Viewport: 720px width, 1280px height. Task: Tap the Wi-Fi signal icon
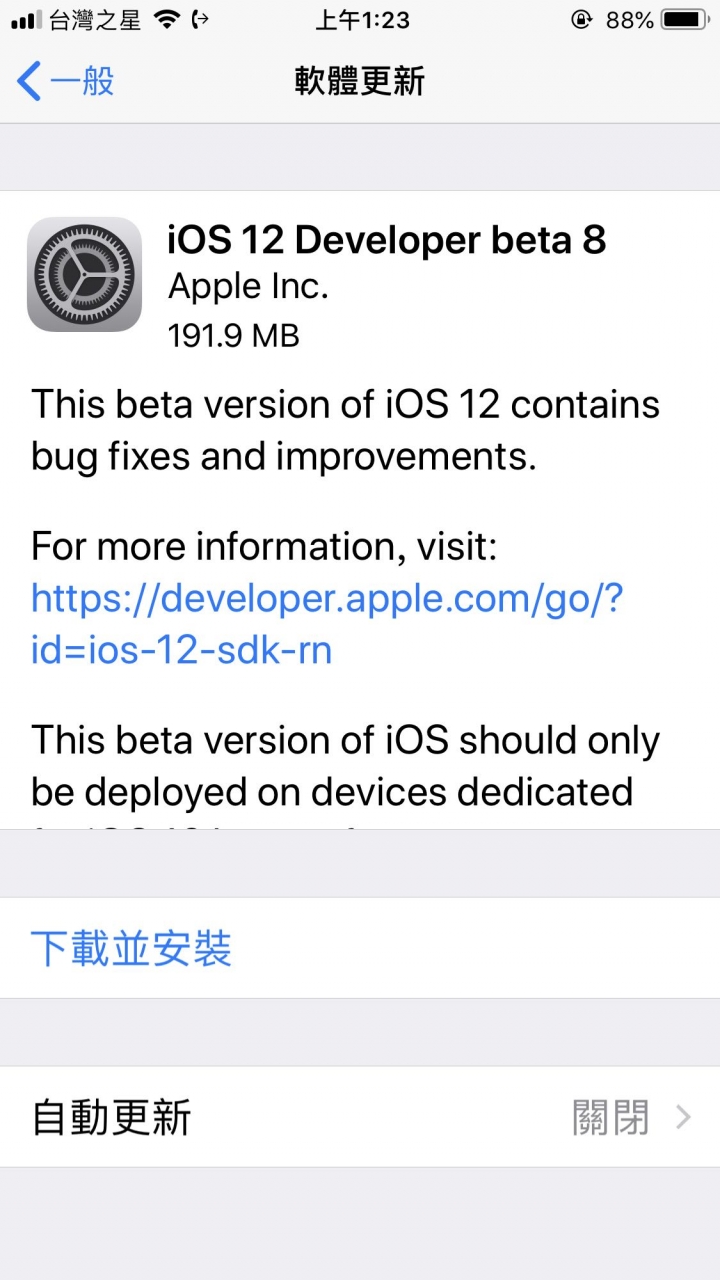tap(166, 19)
